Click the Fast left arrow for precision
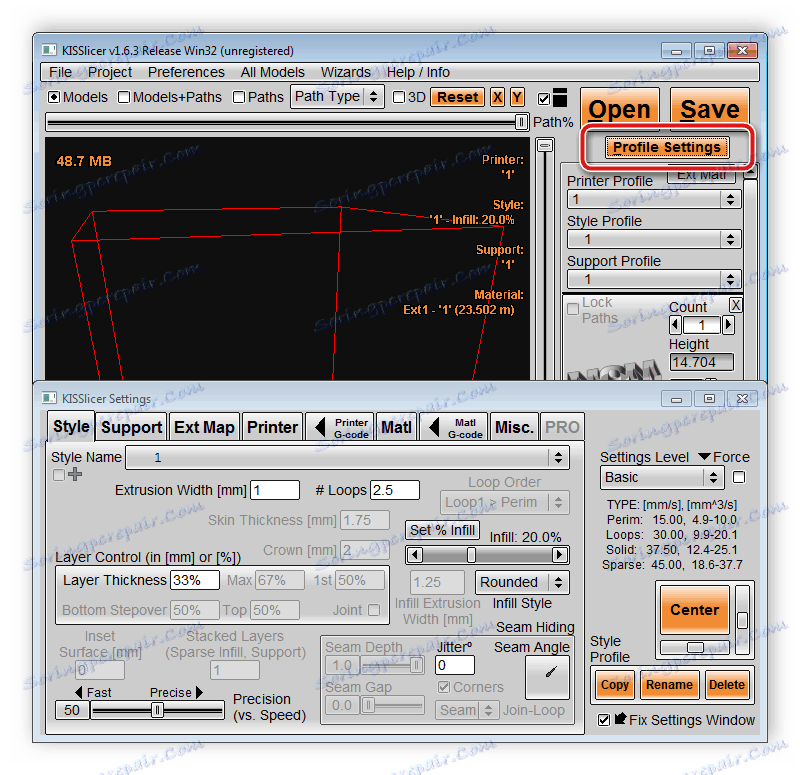Image resolution: width=800 pixels, height=775 pixels. coord(79,692)
